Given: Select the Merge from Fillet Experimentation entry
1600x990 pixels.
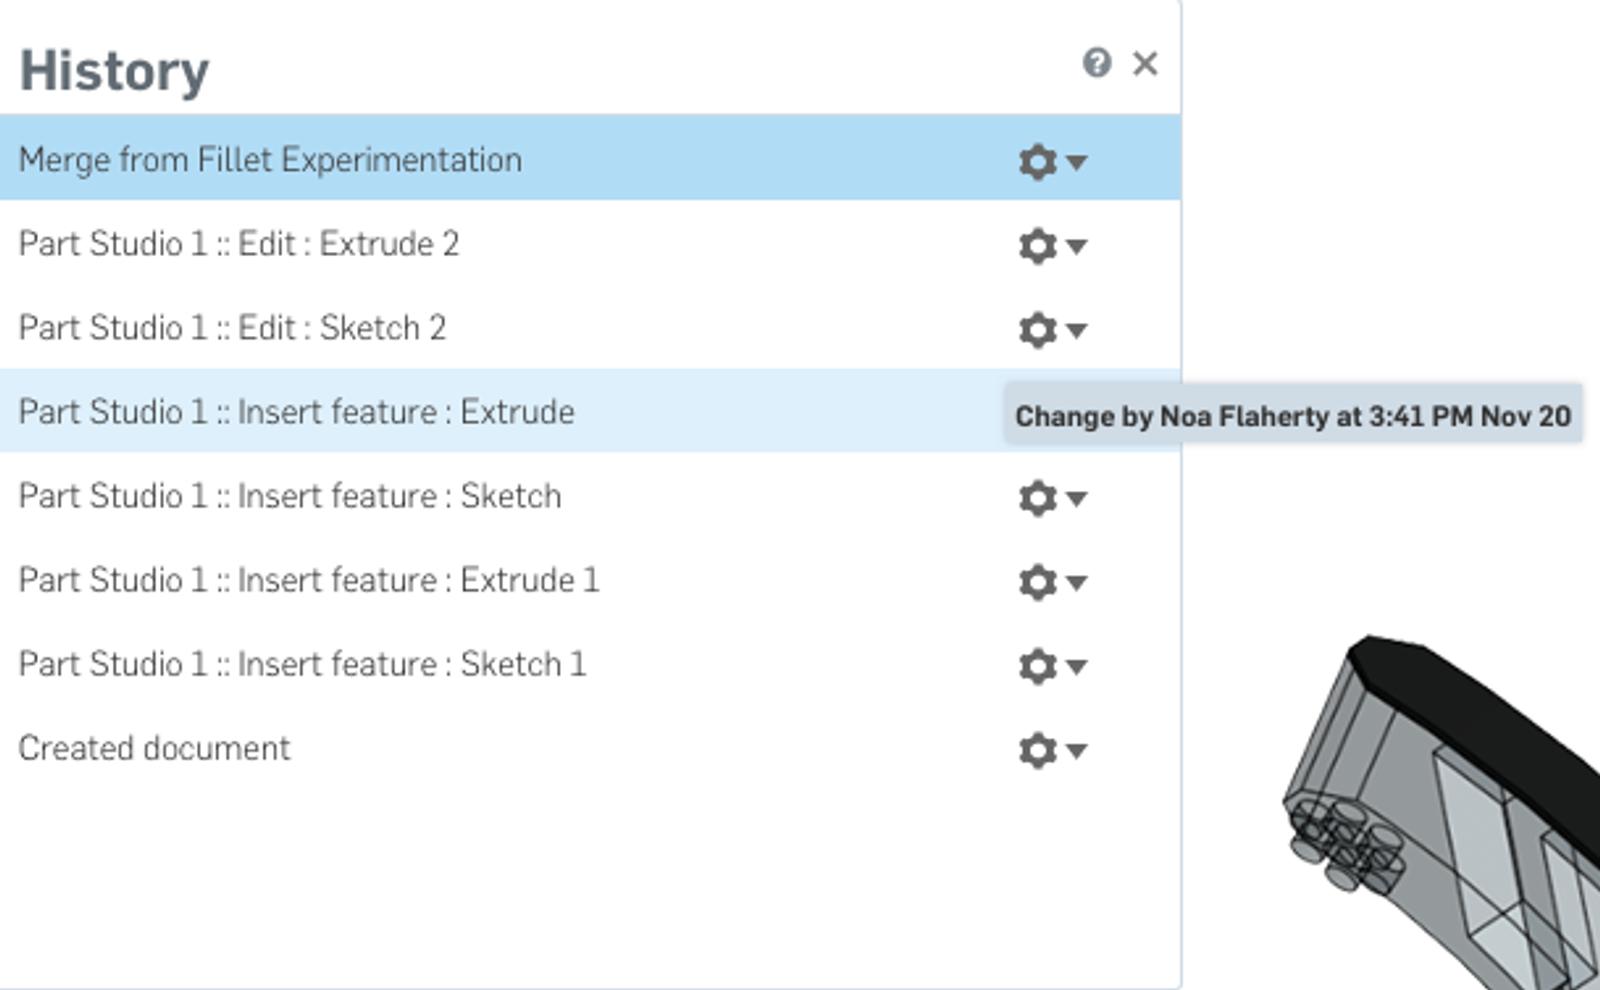Looking at the screenshot, I should tap(270, 160).
